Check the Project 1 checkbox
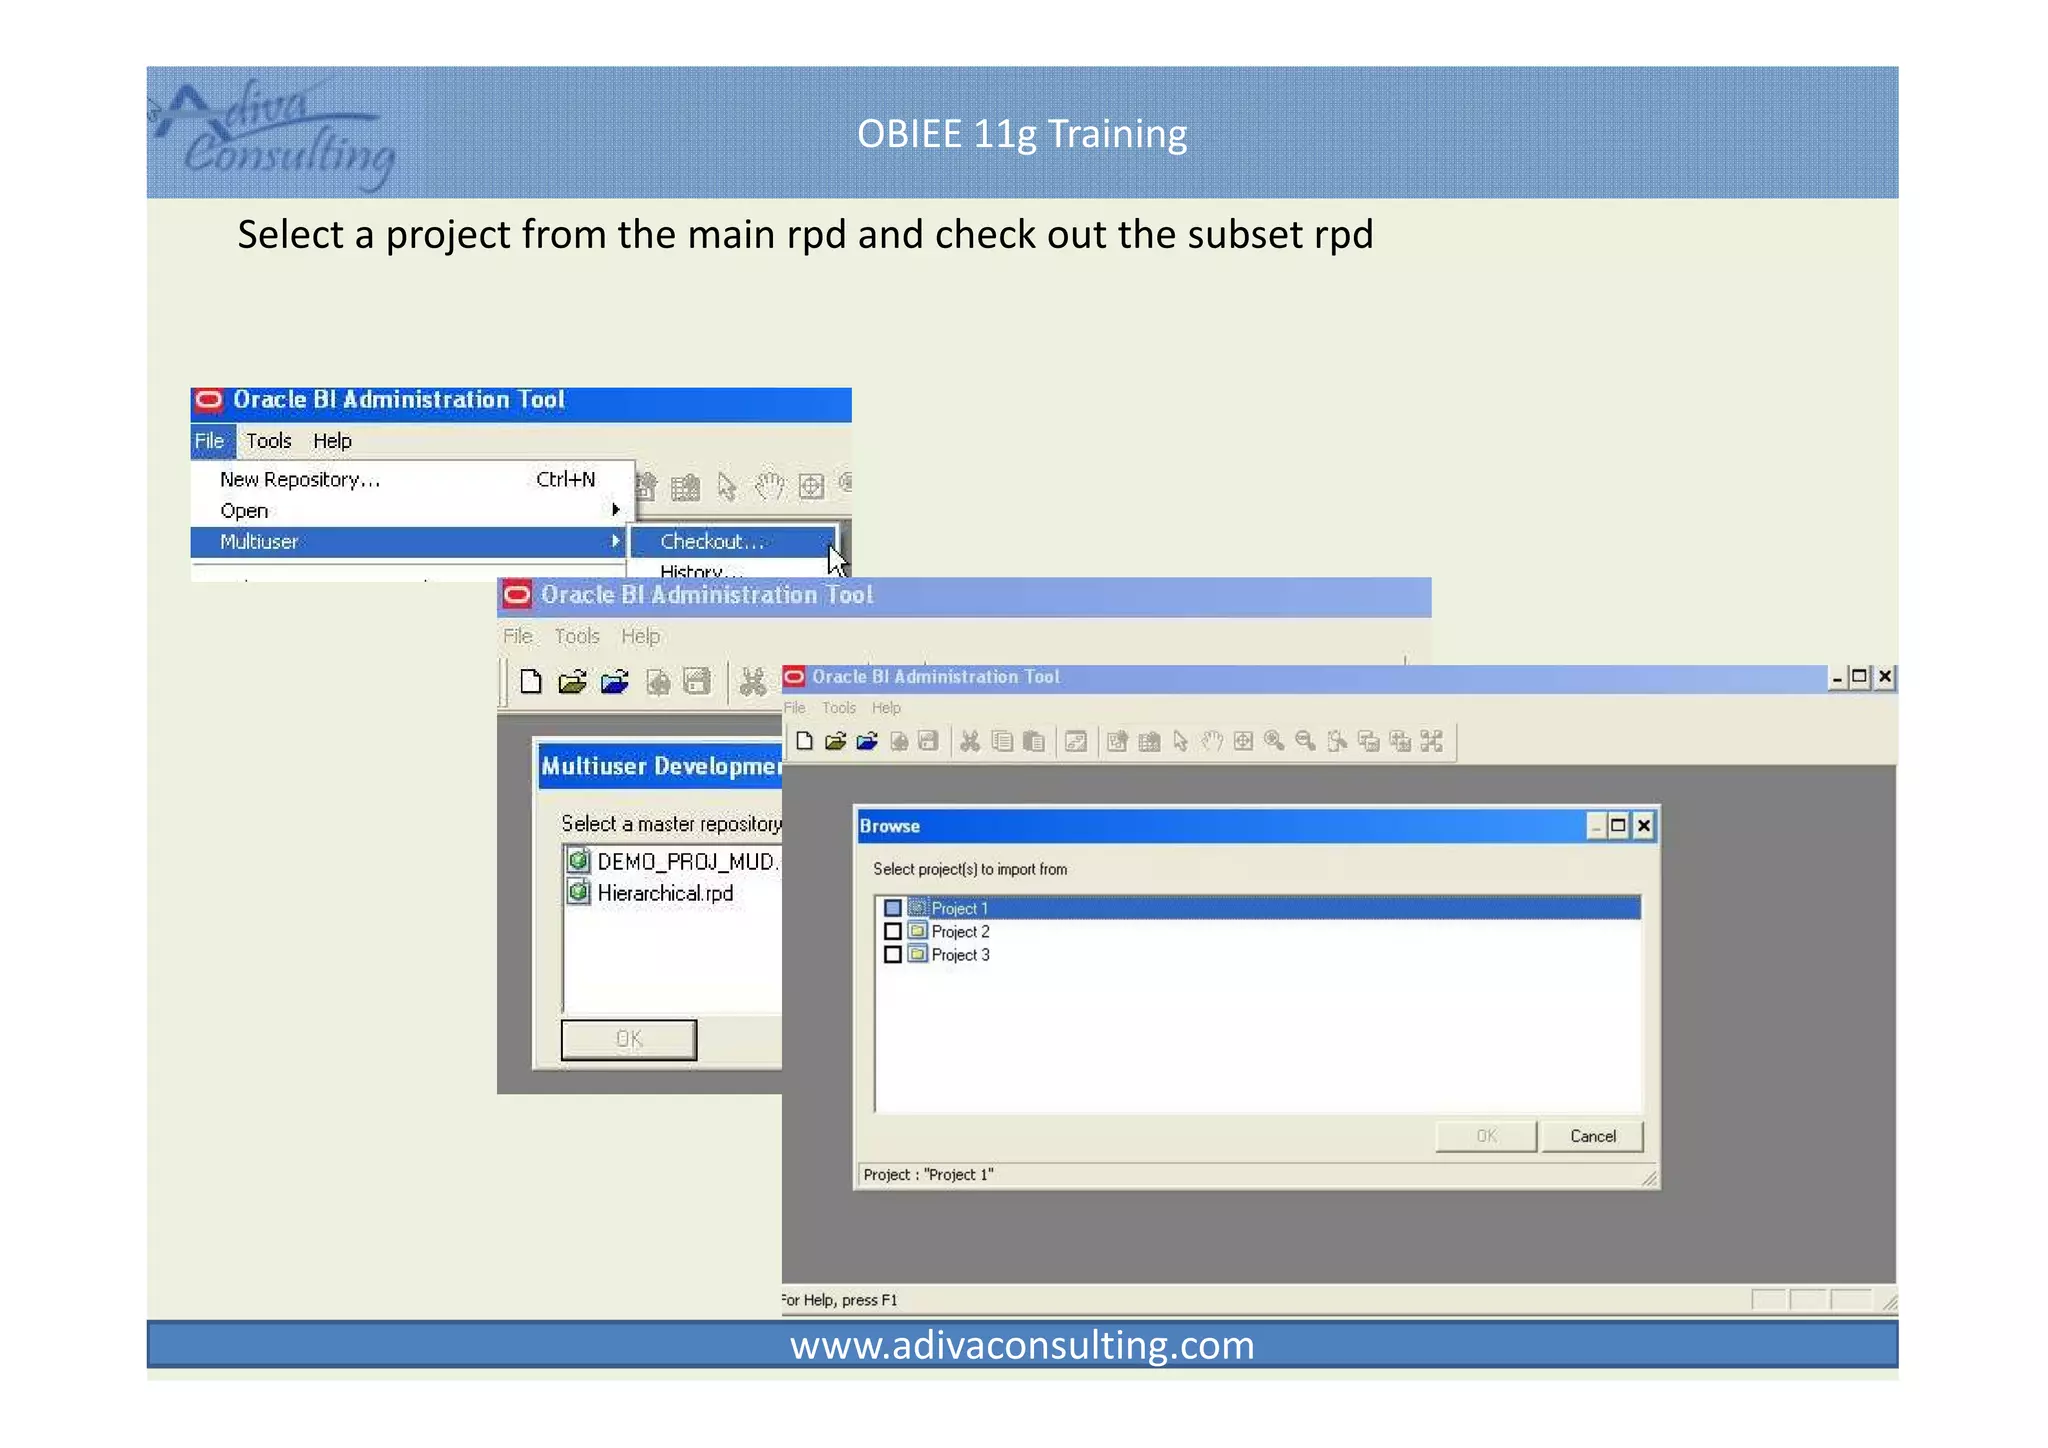Image resolution: width=2048 pixels, height=1448 pixels. pos(893,908)
